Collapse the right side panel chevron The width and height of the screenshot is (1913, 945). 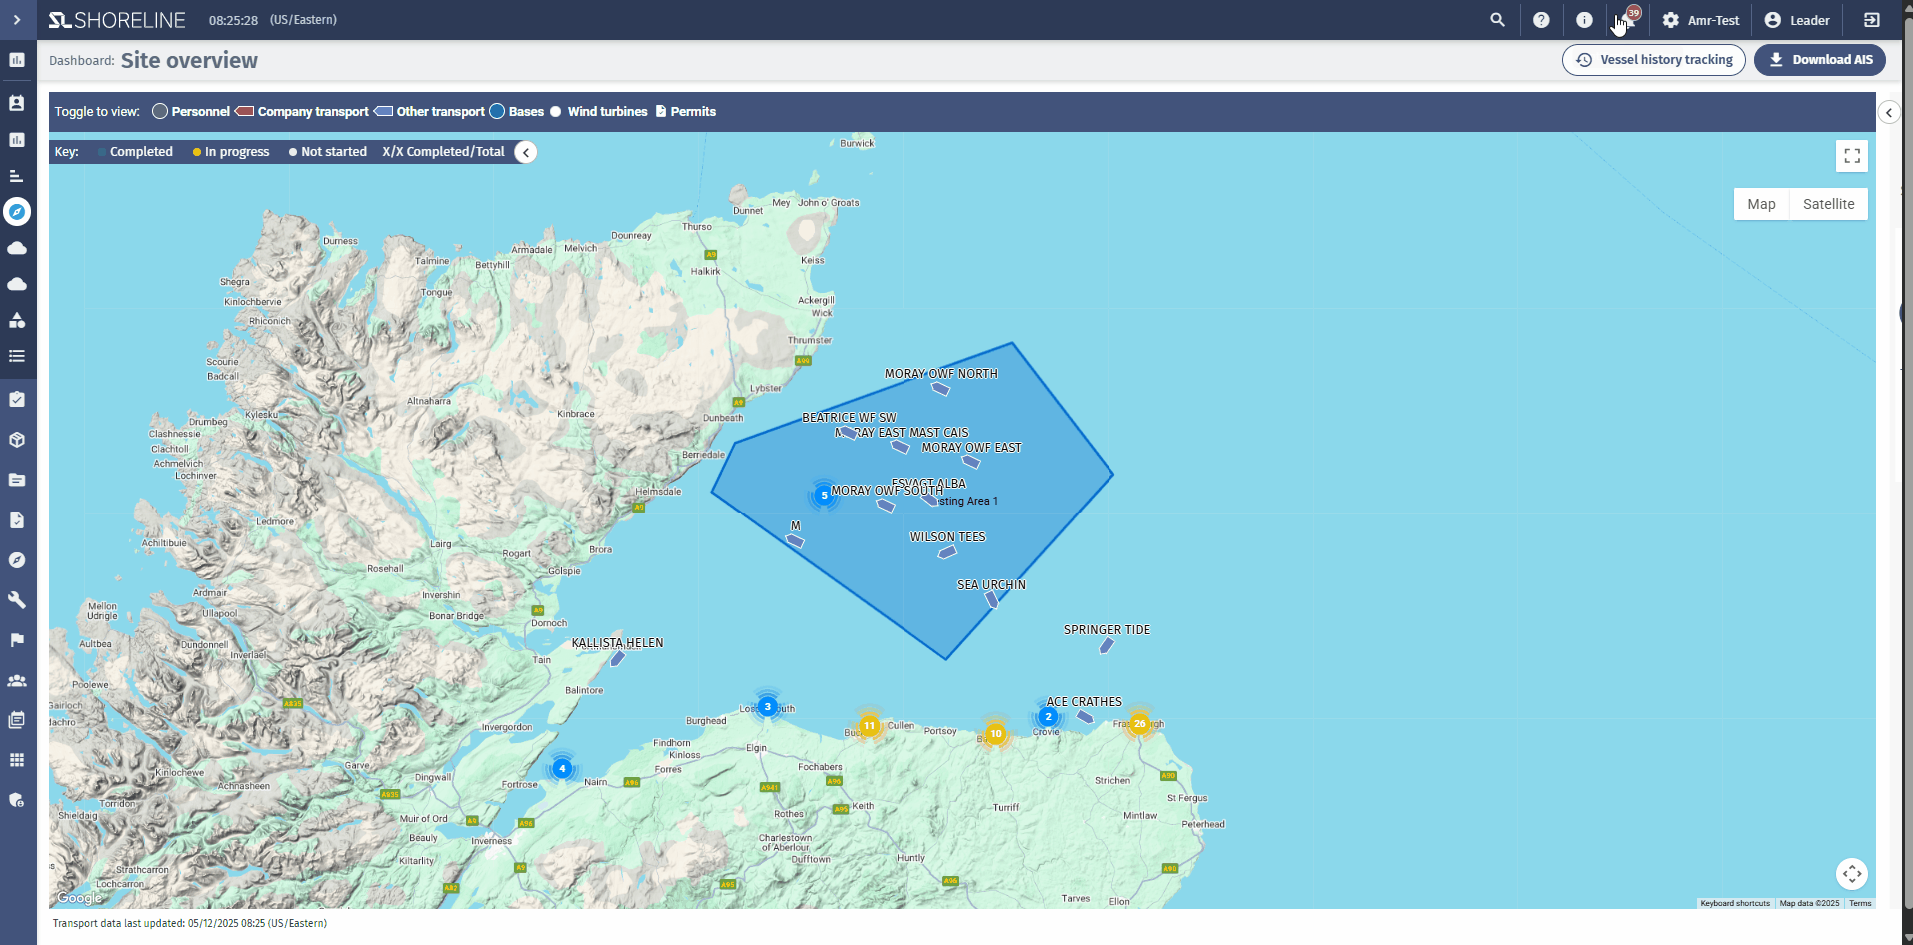point(1889,112)
